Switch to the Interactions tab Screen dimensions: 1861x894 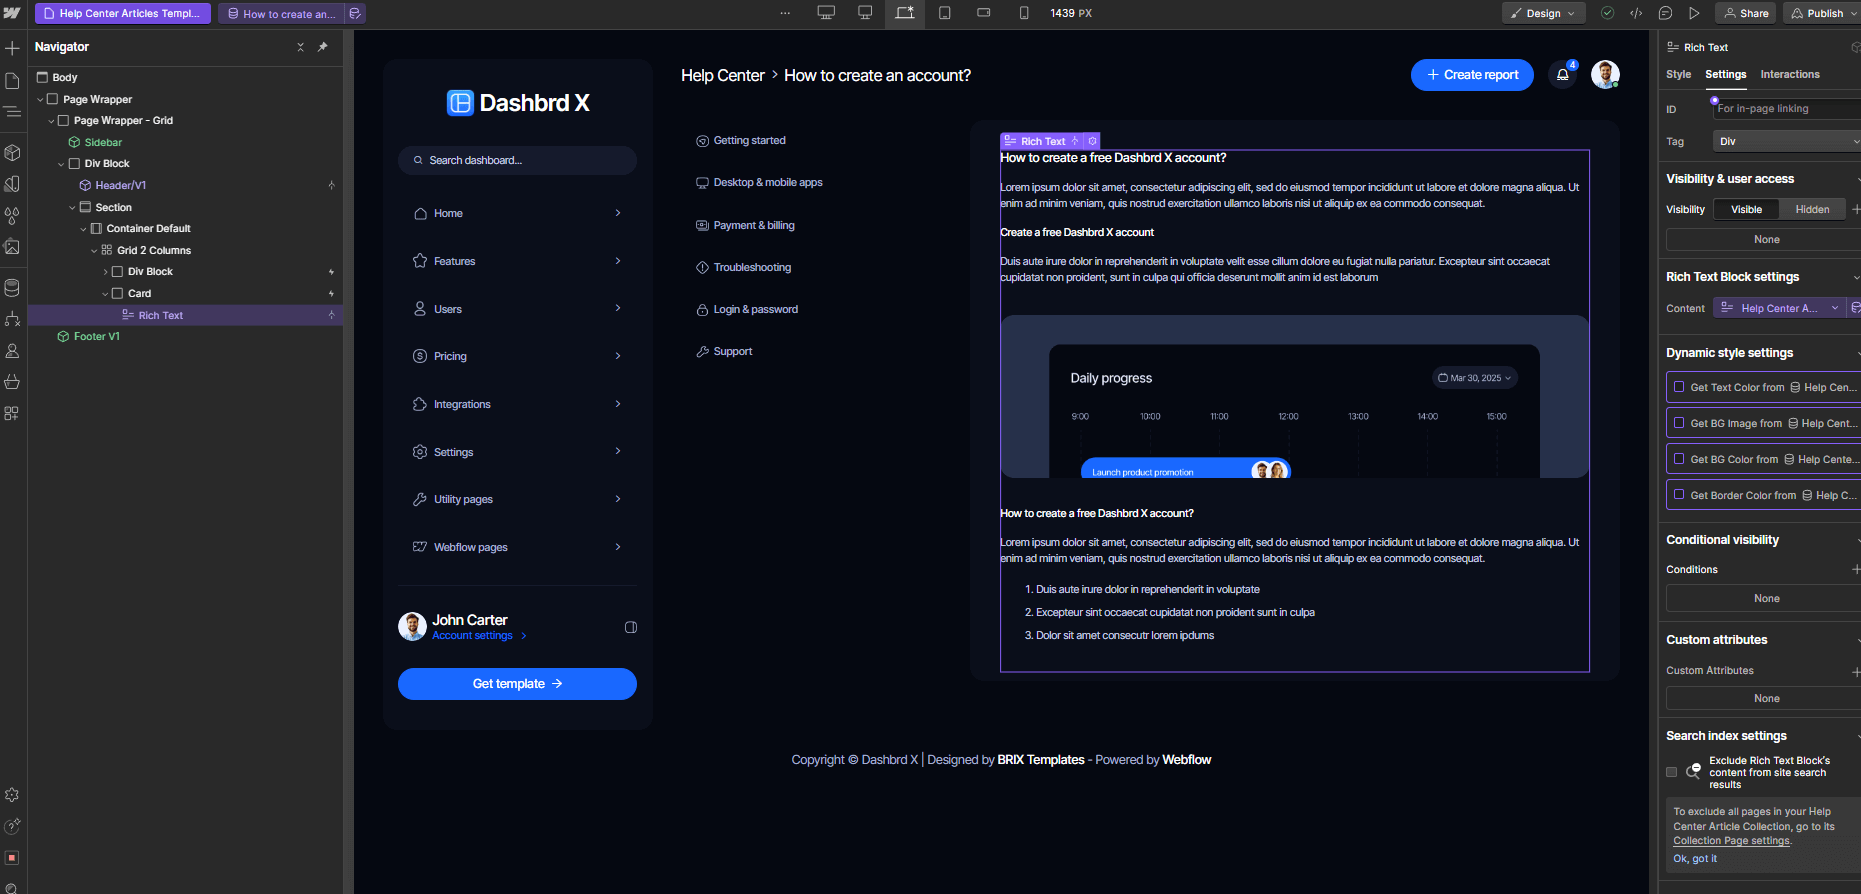coord(1789,74)
